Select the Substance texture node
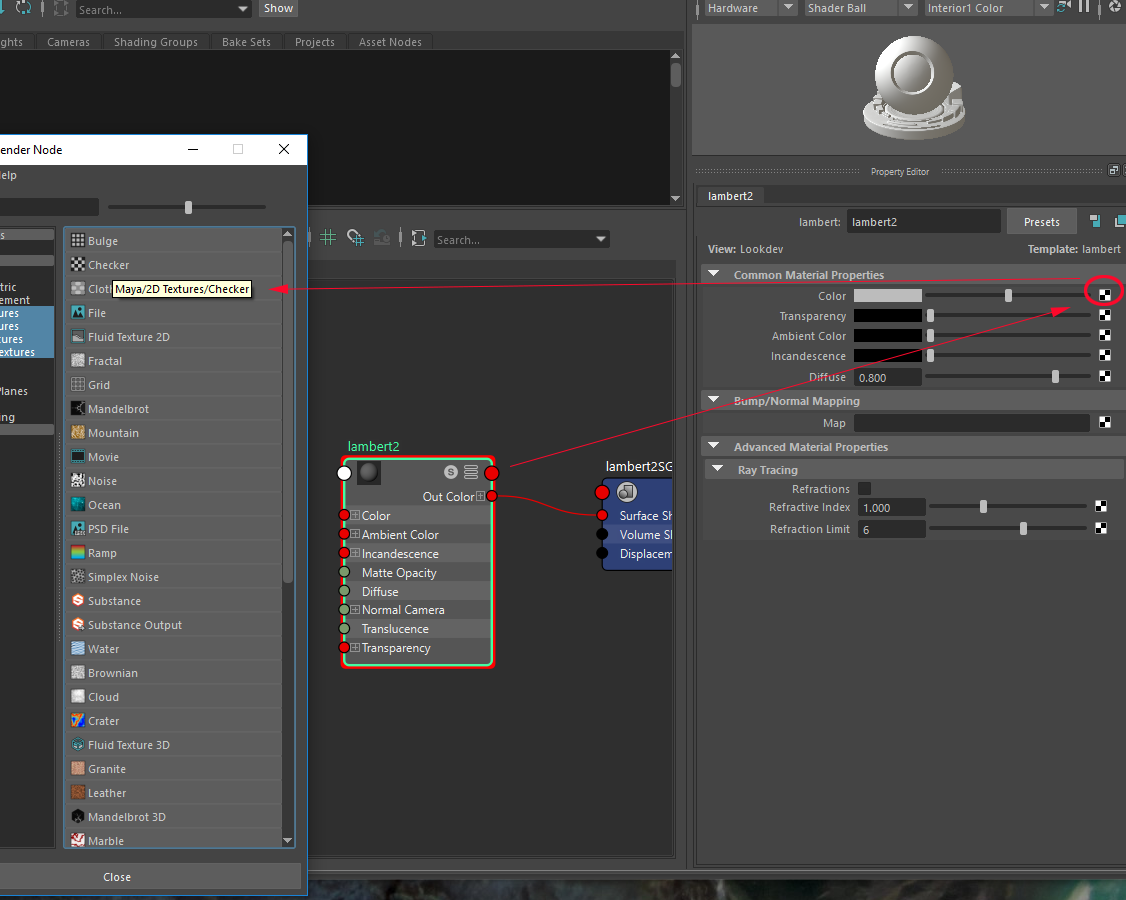This screenshot has width=1126, height=900. [114, 601]
